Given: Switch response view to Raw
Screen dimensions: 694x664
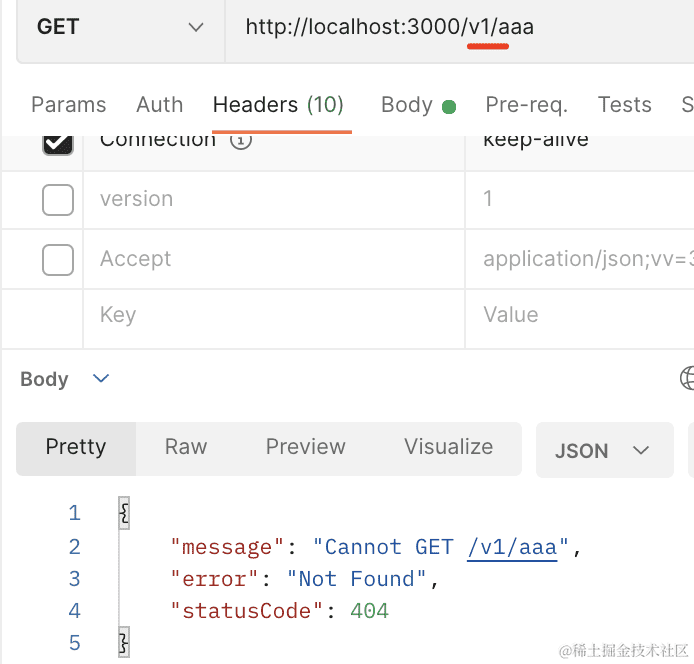Looking at the screenshot, I should [186, 447].
